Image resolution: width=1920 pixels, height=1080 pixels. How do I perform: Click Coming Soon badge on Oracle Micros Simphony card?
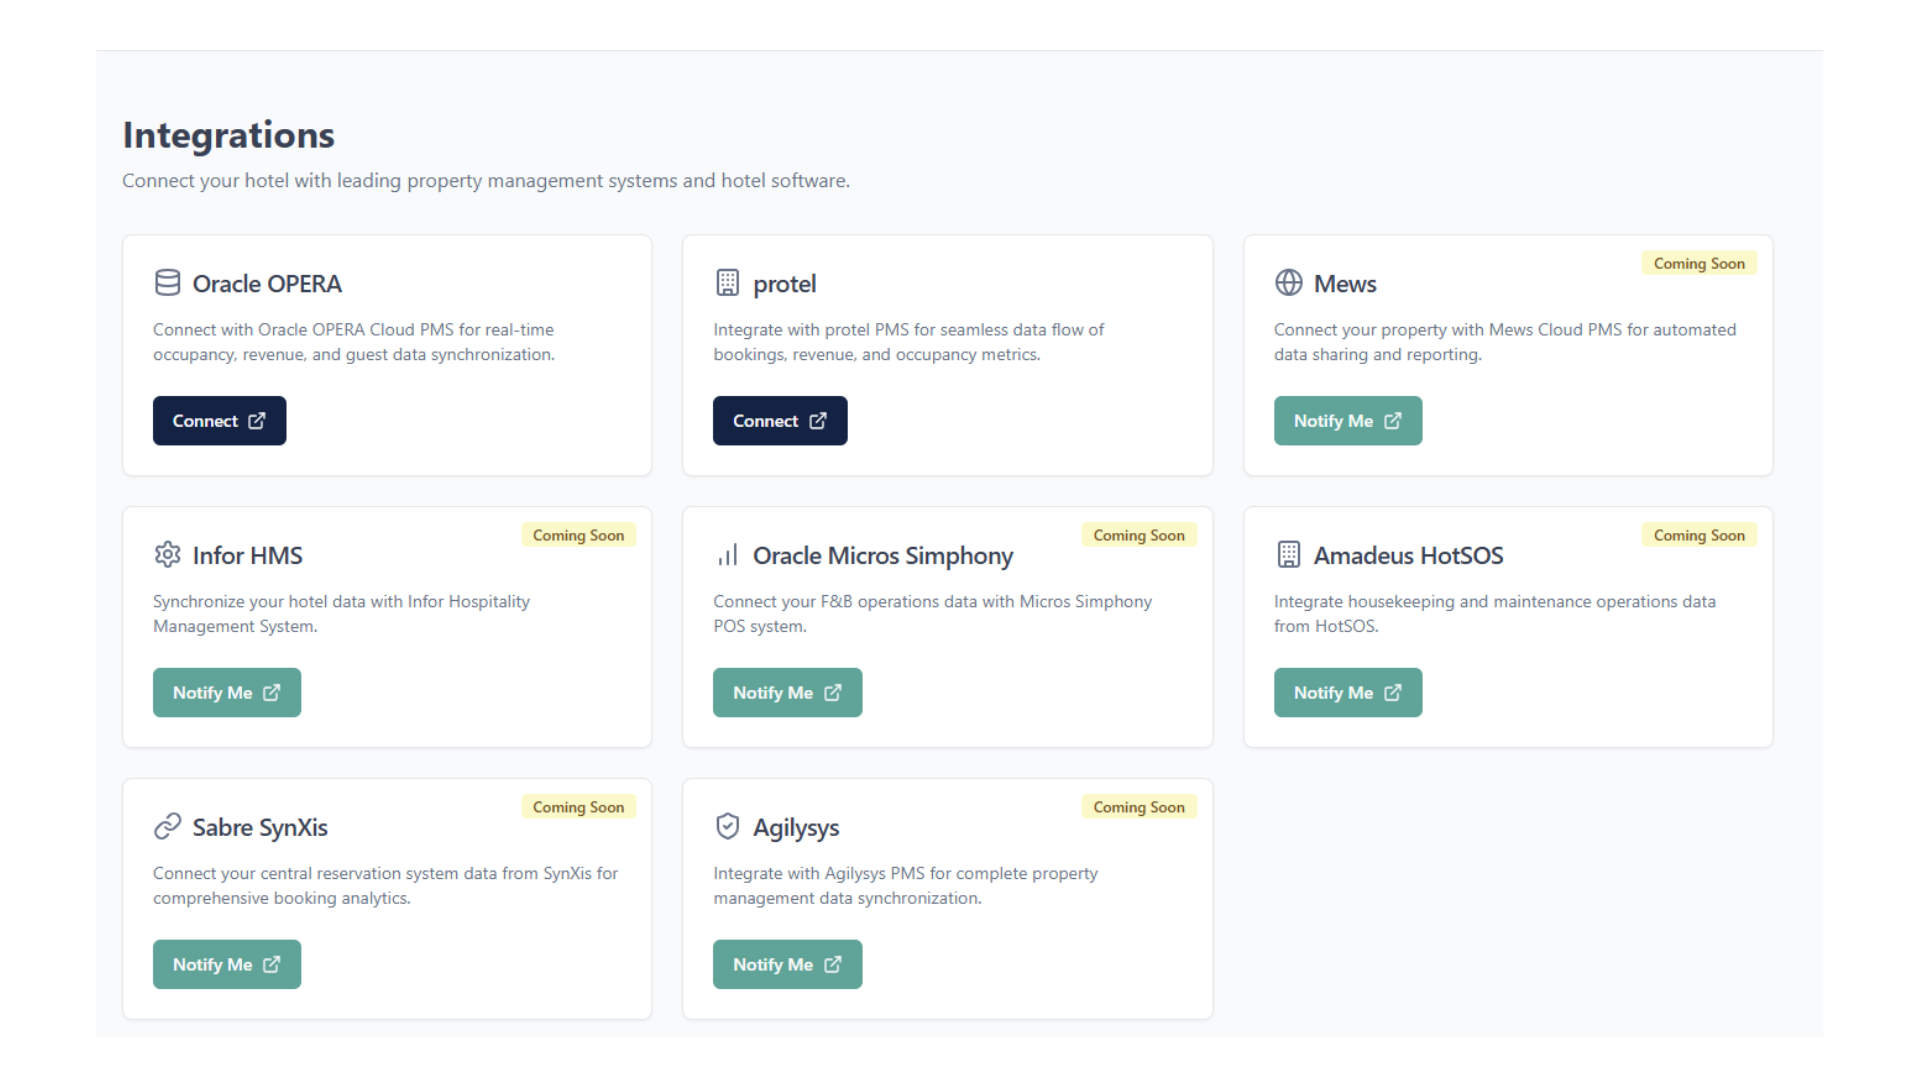pyautogui.click(x=1139, y=535)
